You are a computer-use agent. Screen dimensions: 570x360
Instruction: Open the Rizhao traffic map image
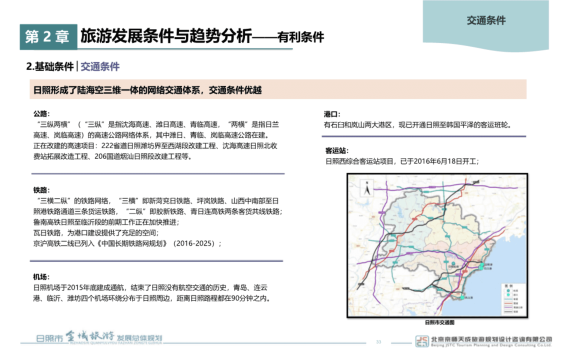pyautogui.click(x=437, y=245)
